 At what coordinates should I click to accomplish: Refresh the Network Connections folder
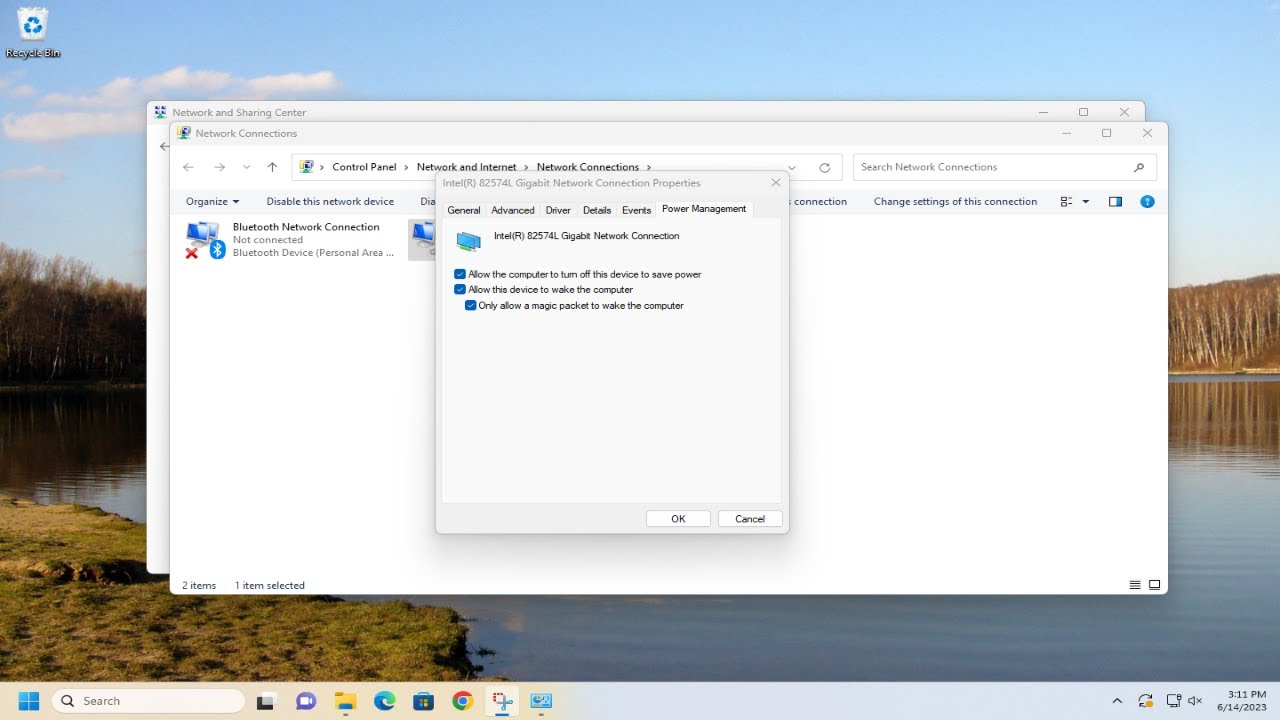click(824, 167)
